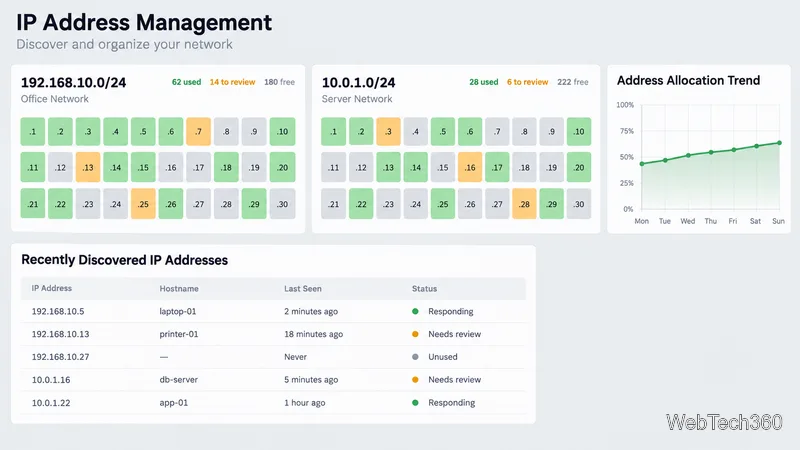Viewport: 800px width, 450px height.
Task: Select cell .10 in the Server Network grid
Action: point(579,132)
